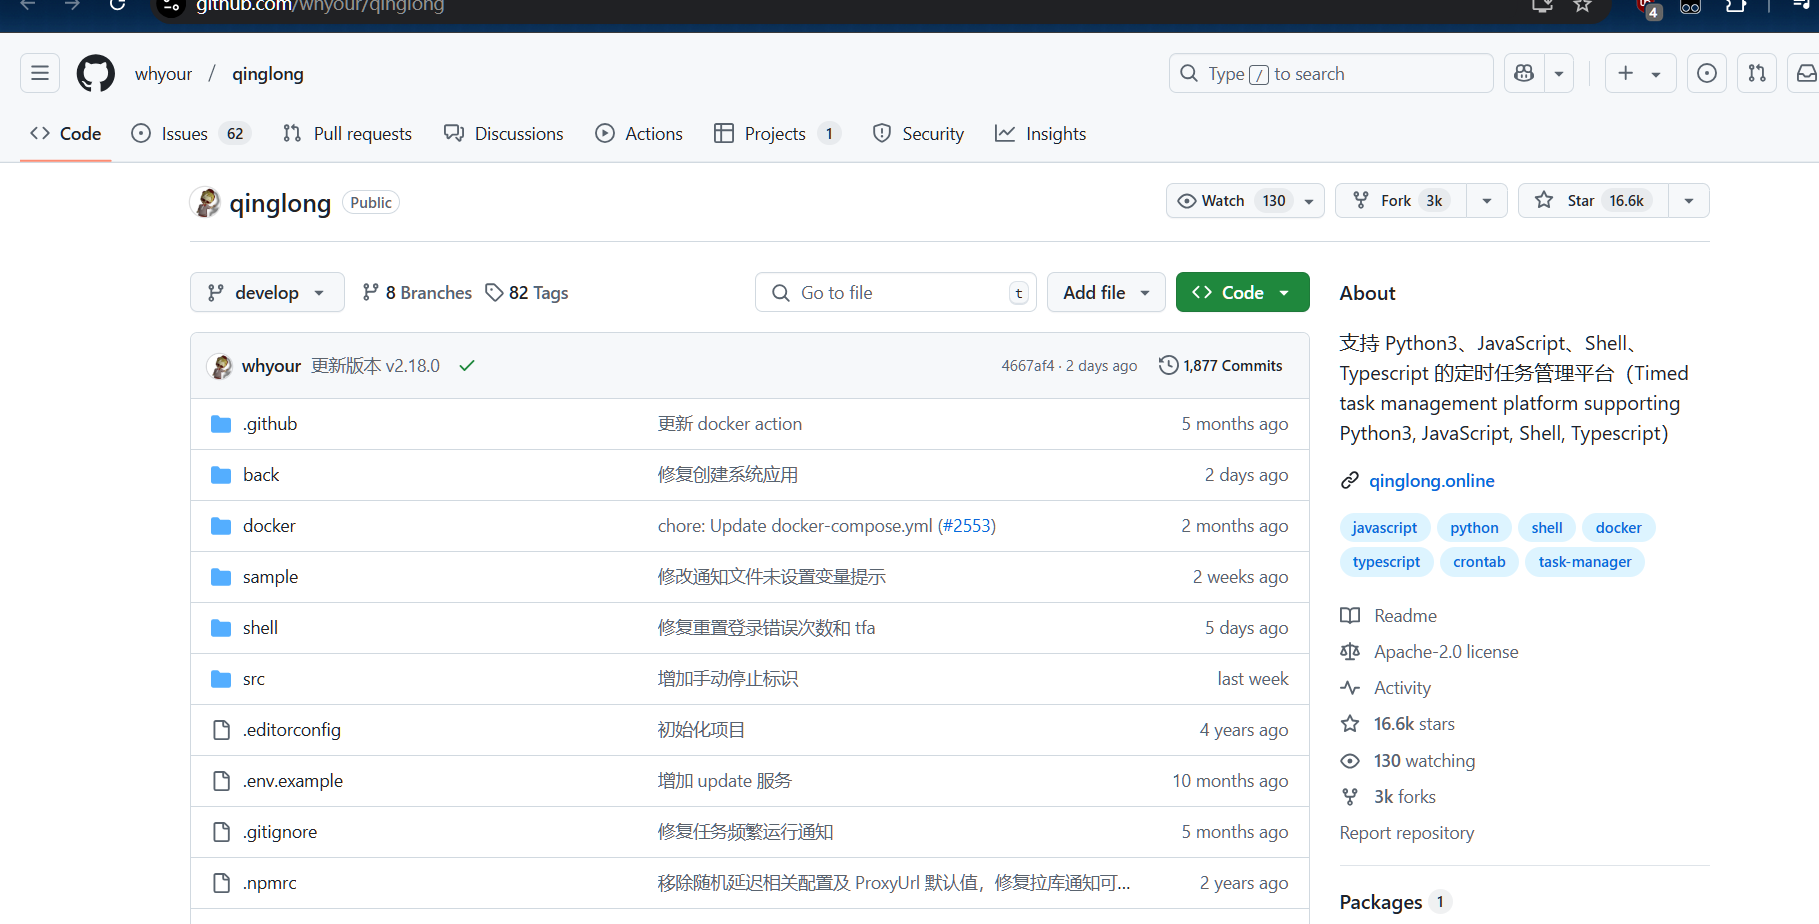This screenshot has height=924, width=1819.
Task: Select the Code tab
Action: [66, 134]
